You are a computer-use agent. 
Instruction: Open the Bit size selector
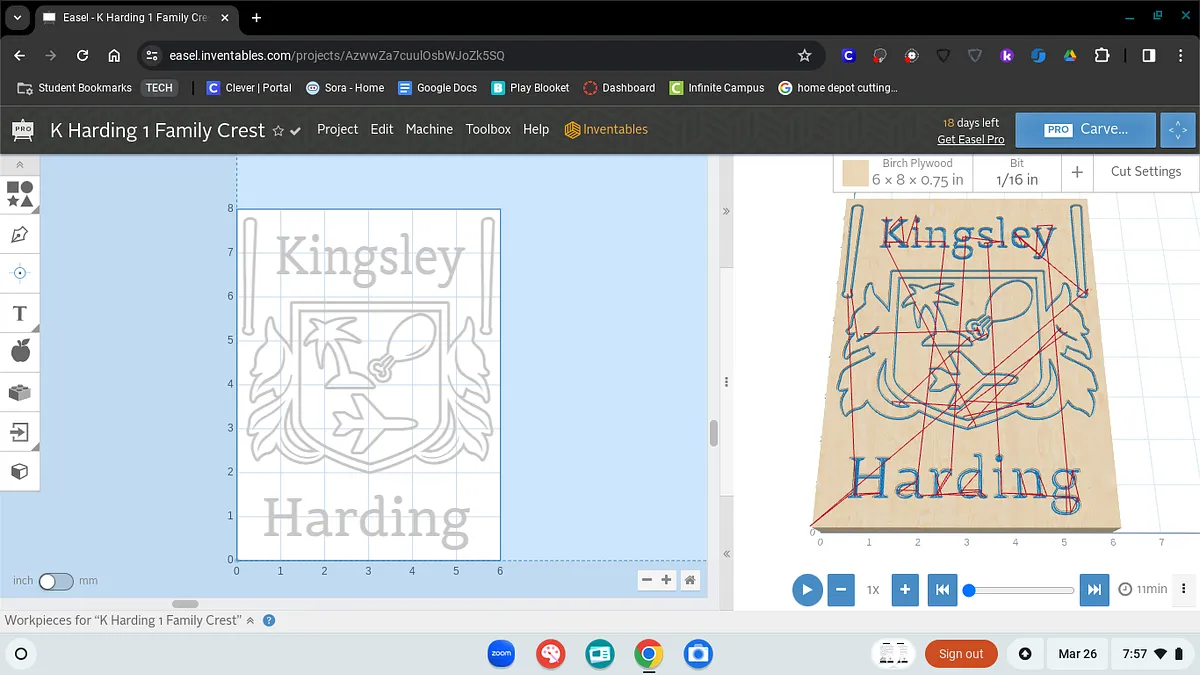click(x=1016, y=172)
